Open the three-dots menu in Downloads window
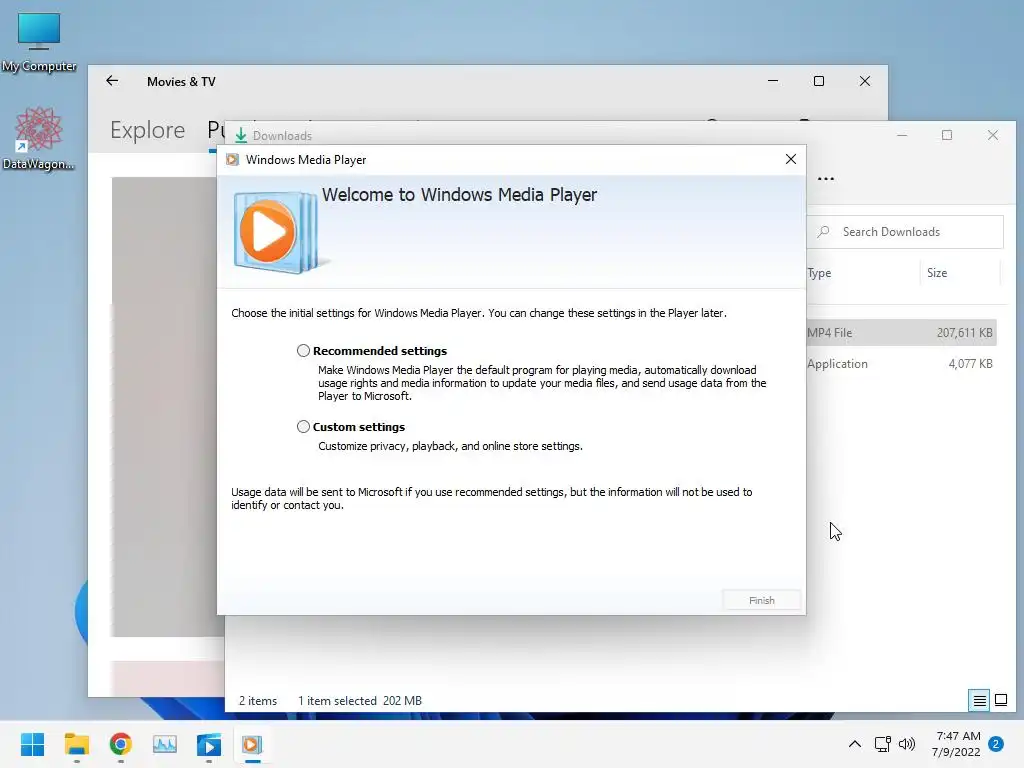Screen dimensions: 1024x768 point(825,178)
